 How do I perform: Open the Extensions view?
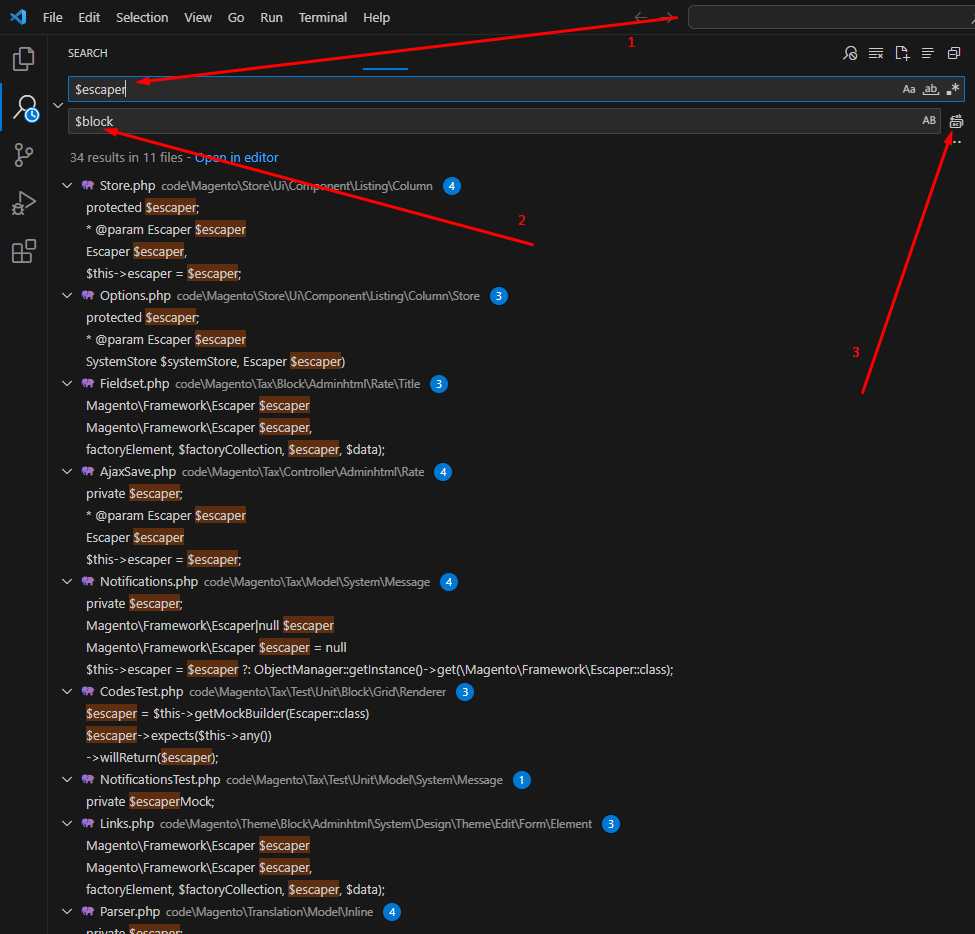click(x=24, y=251)
